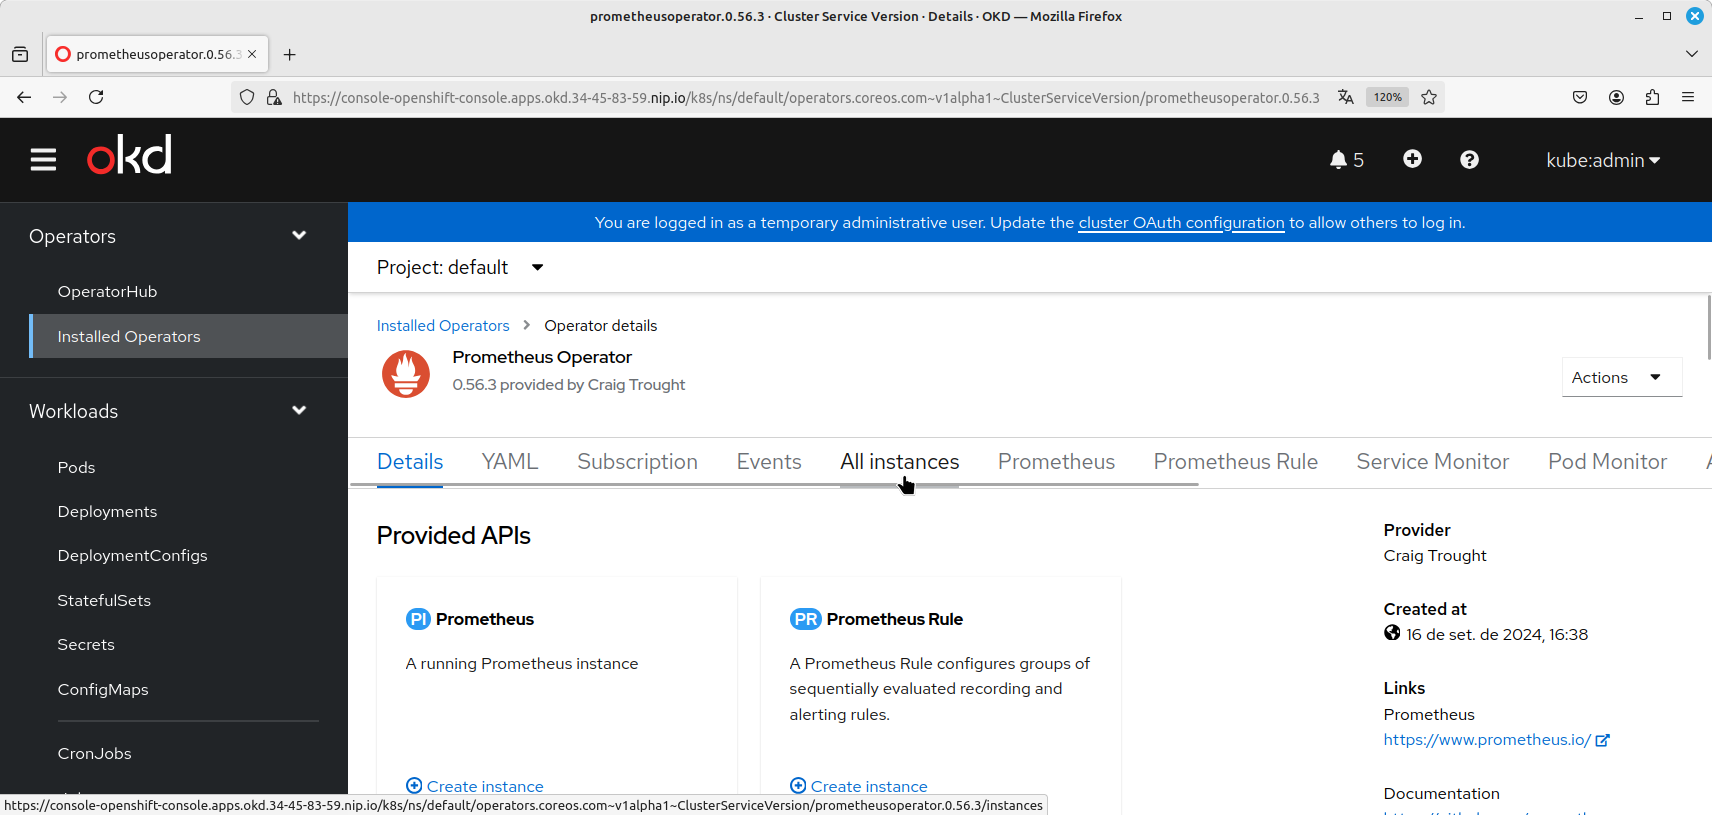Viewport: 1712px width, 815px height.
Task: Open the Firefox application menu
Action: click(1688, 97)
